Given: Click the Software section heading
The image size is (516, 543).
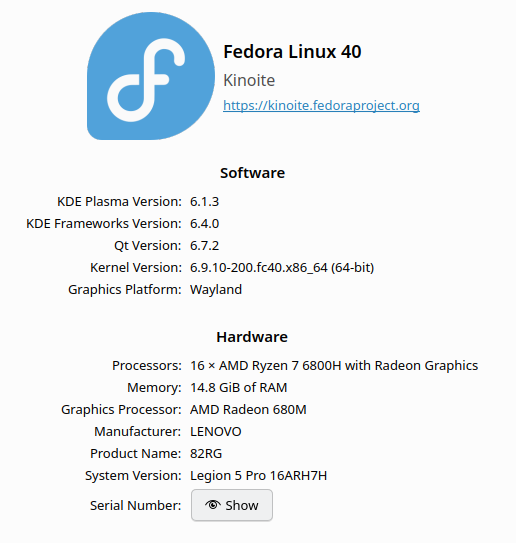Looking at the screenshot, I should click(252, 173).
